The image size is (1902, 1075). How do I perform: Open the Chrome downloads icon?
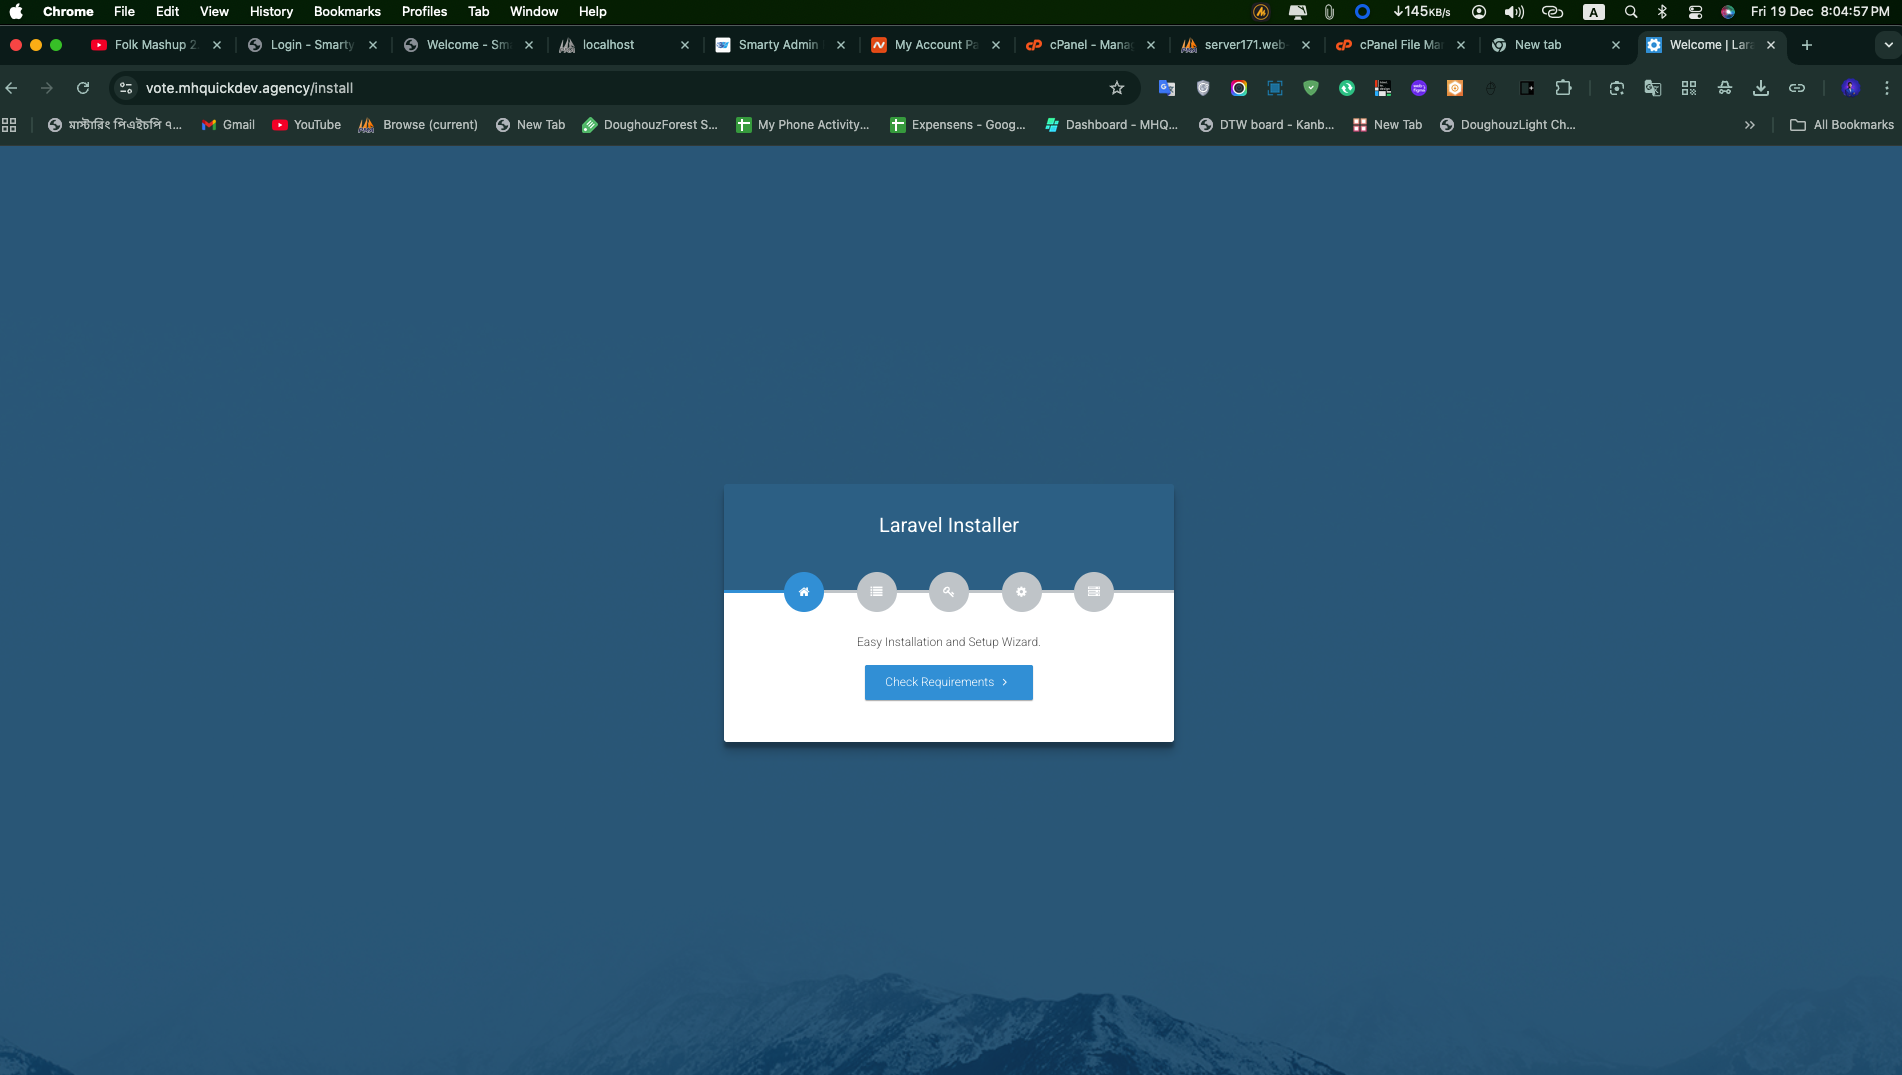pos(1761,88)
